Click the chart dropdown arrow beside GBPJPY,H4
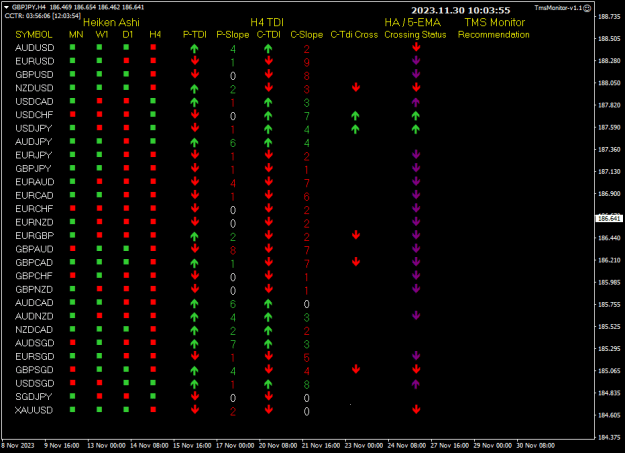This screenshot has height=453, width=625. click(x=6, y=7)
